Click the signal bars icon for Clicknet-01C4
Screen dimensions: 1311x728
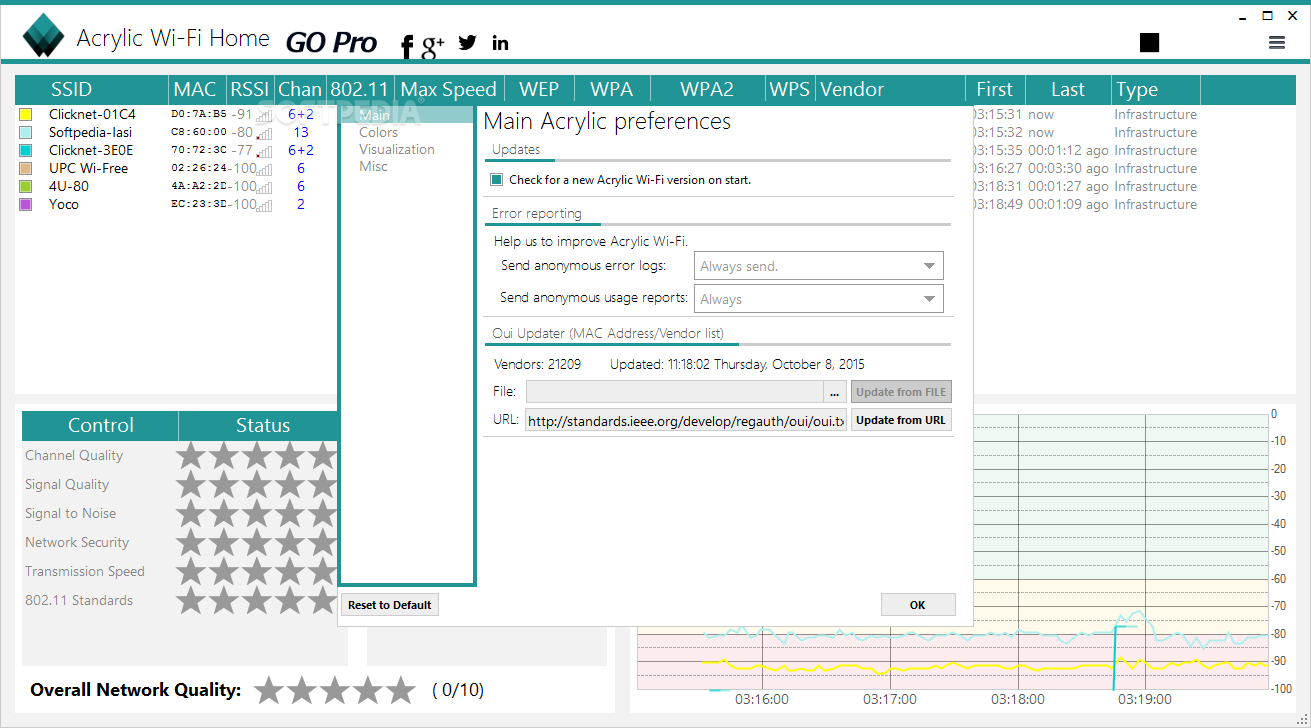click(264, 115)
